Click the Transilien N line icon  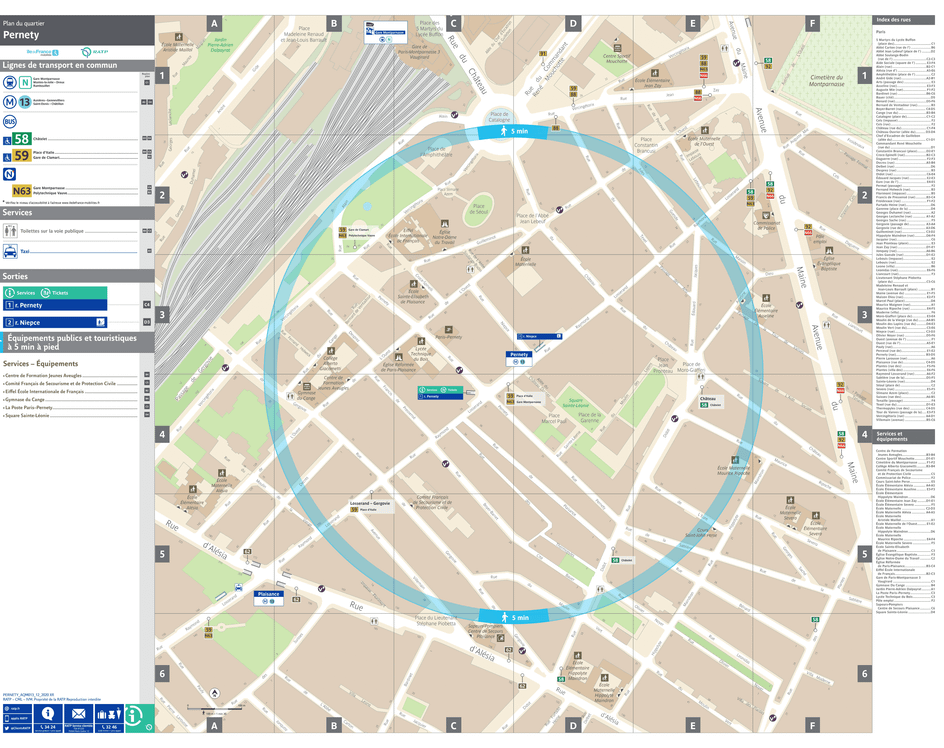coord(24,83)
